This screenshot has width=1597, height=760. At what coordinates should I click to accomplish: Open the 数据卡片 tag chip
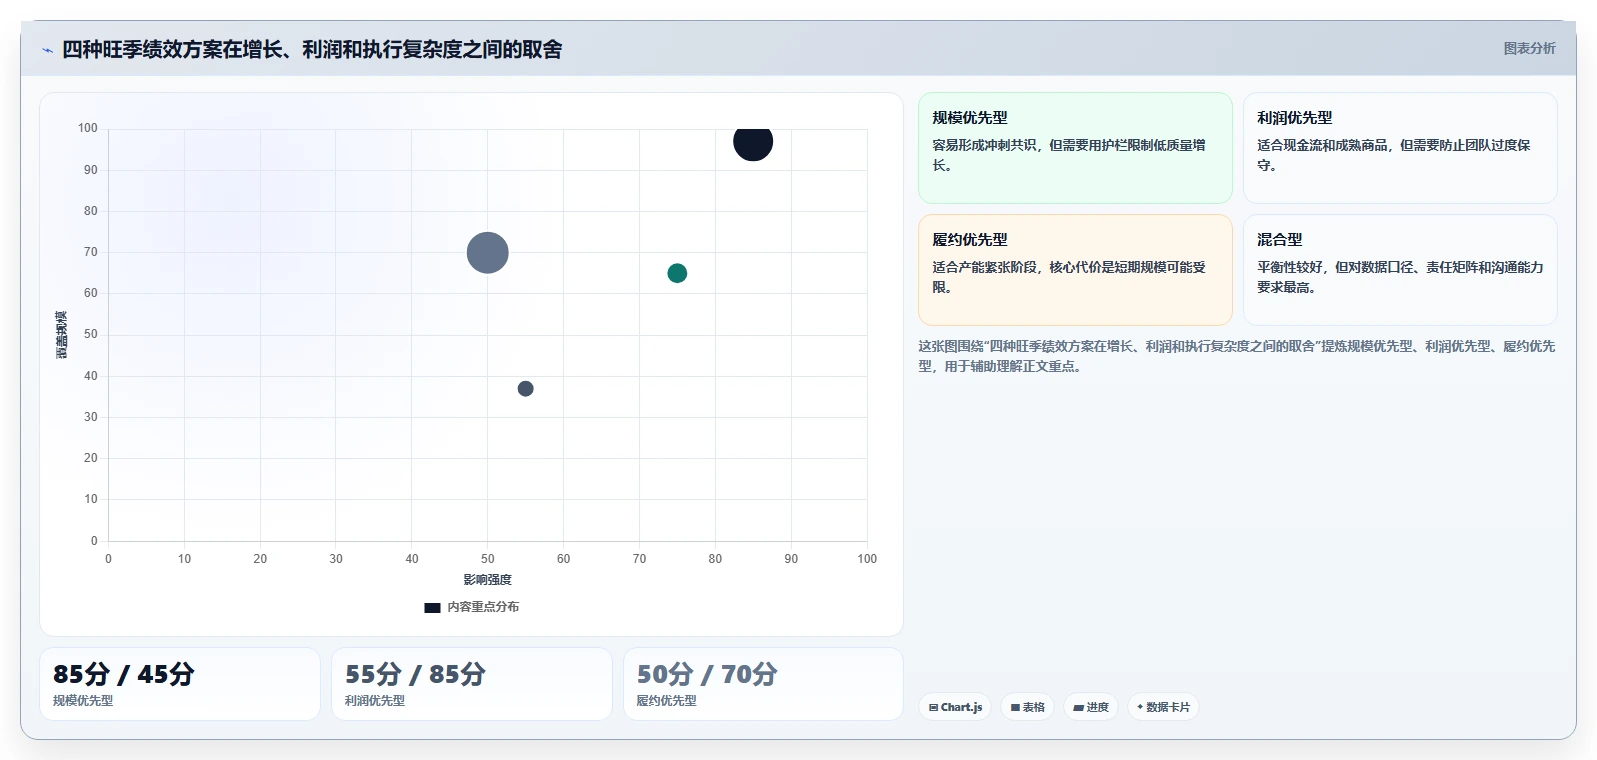pyautogui.click(x=1163, y=707)
